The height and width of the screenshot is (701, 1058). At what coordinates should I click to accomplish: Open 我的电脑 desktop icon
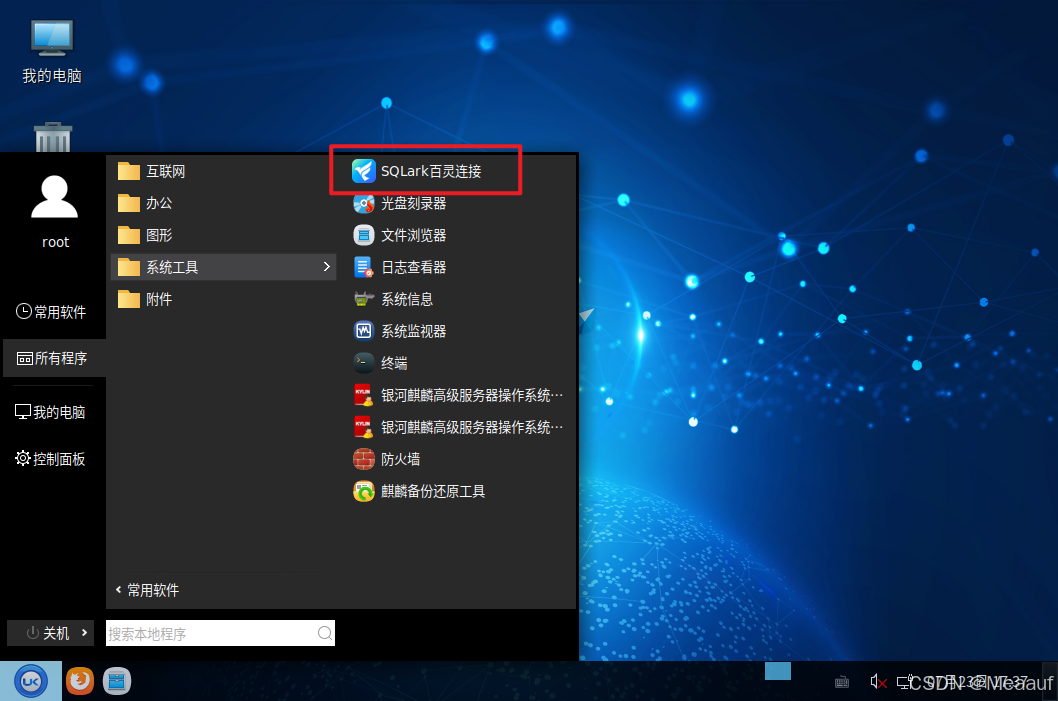(x=52, y=51)
